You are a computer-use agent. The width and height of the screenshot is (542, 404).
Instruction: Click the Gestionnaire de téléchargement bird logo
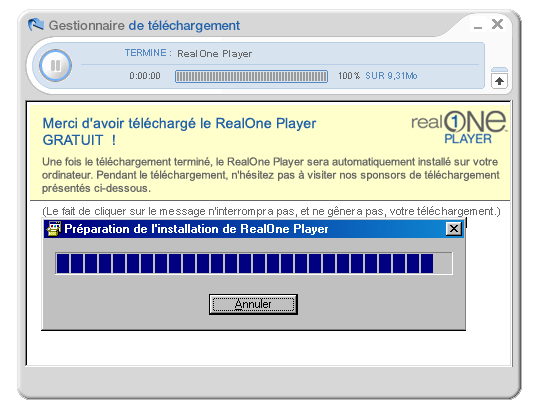pyautogui.click(x=36, y=25)
